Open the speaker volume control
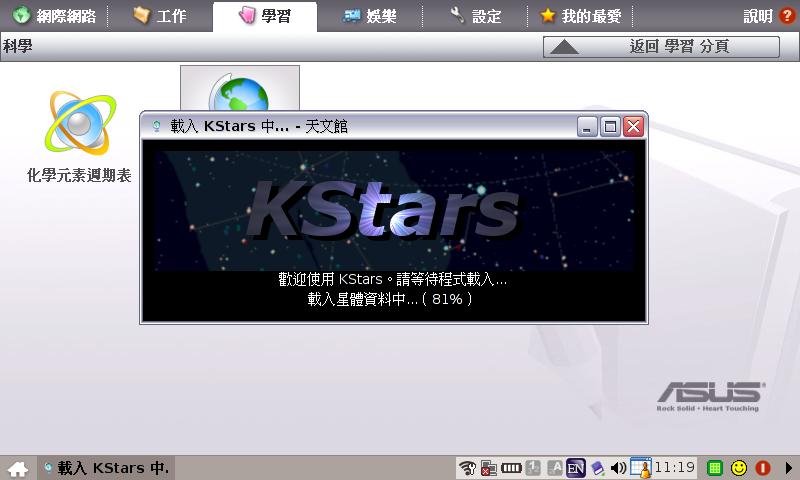Image resolution: width=800 pixels, height=480 pixels. [x=618, y=468]
